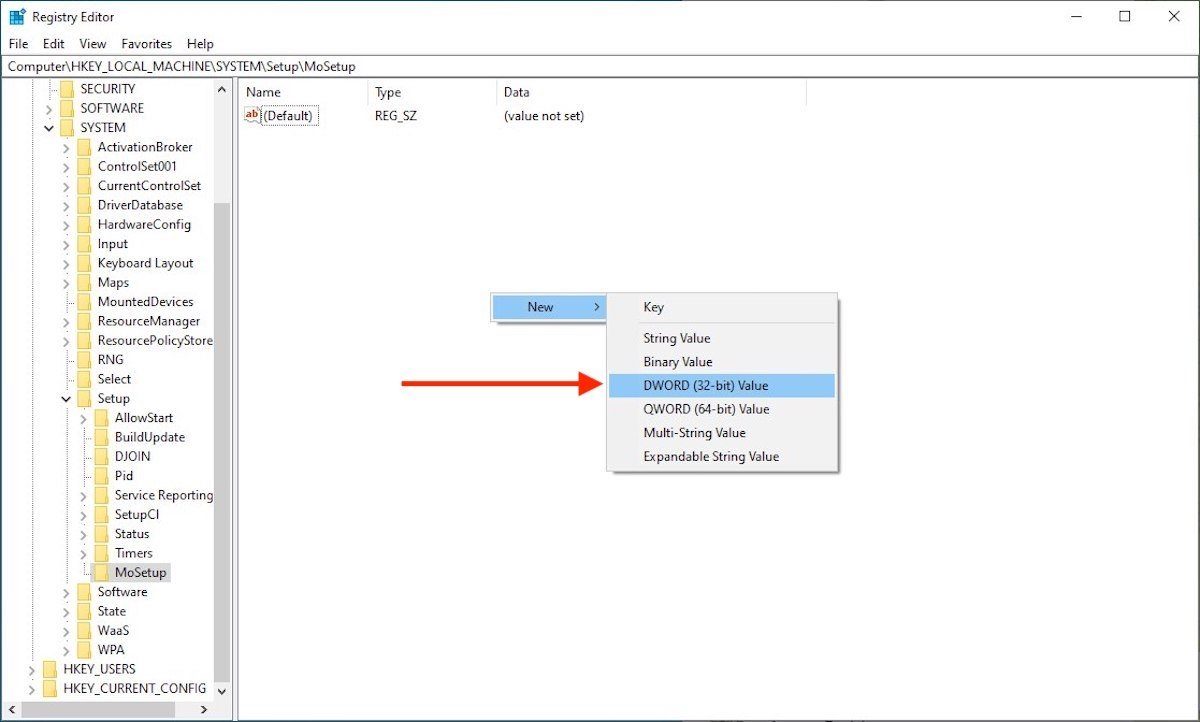Expand the Service Reporting key
The width and height of the screenshot is (1200, 722).
[84, 496]
